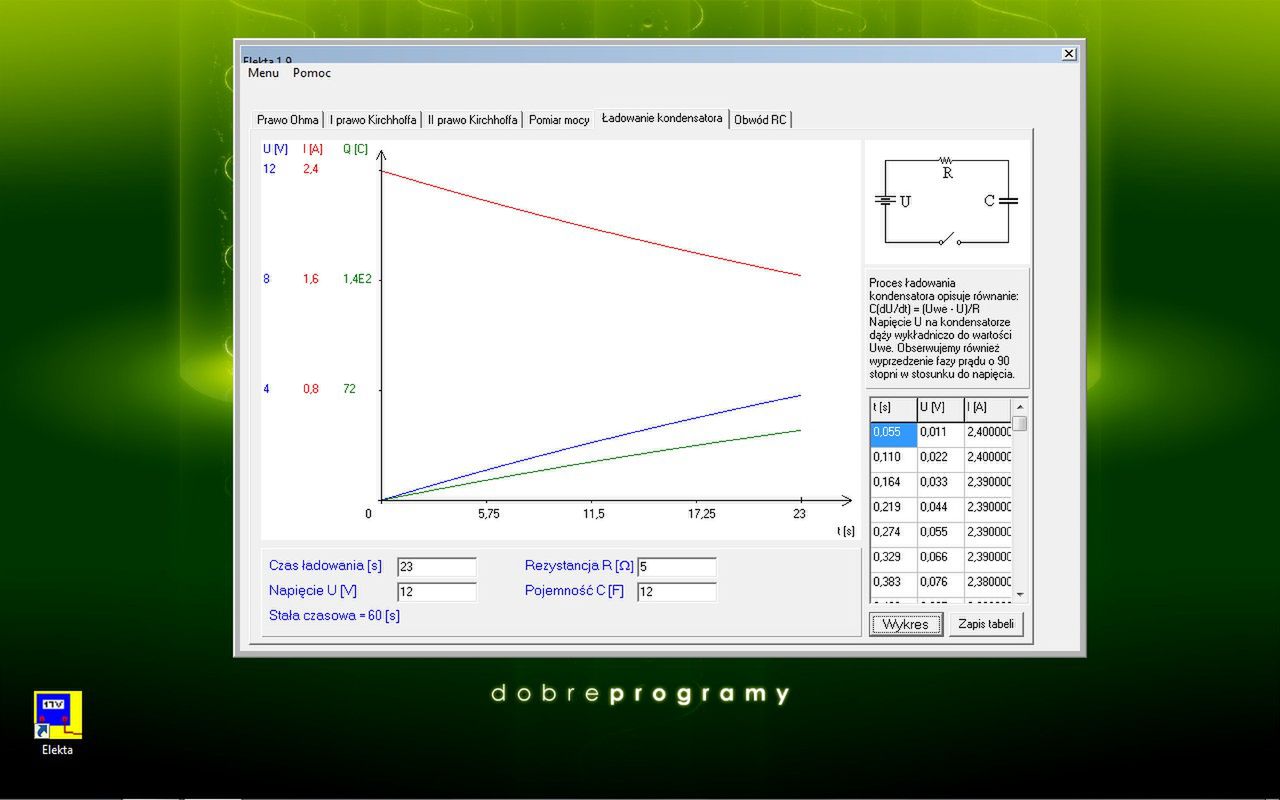Select the Ładowanie kondensatora tab
Screen dimensions: 1280x800
click(662, 118)
